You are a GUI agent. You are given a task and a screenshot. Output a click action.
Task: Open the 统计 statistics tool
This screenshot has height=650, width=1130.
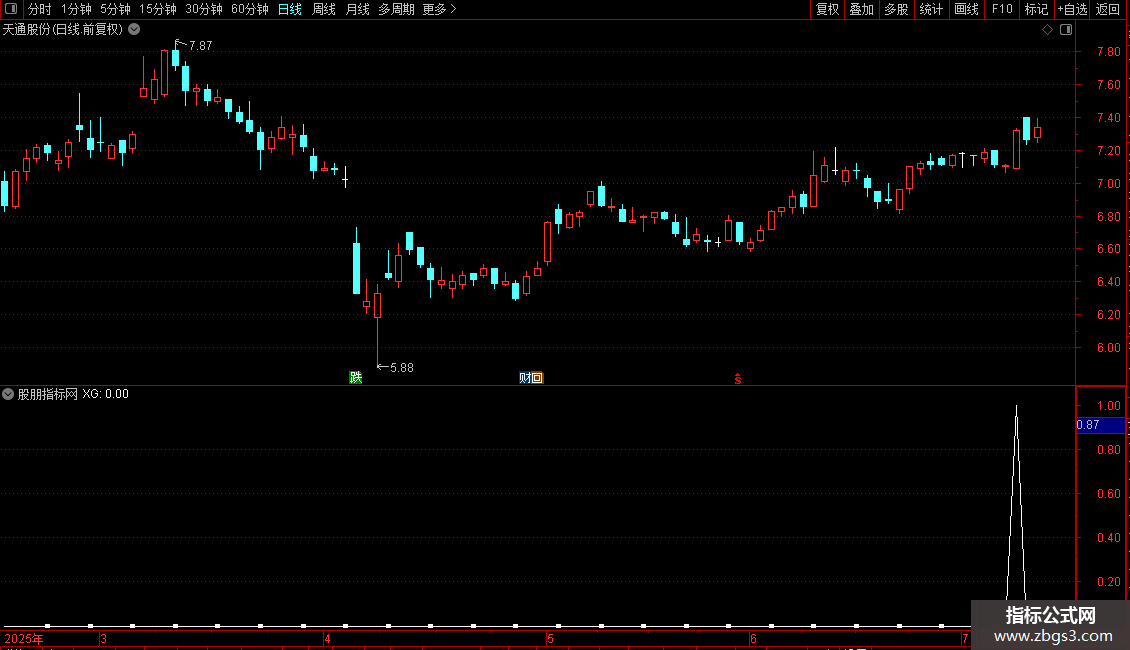(x=931, y=9)
